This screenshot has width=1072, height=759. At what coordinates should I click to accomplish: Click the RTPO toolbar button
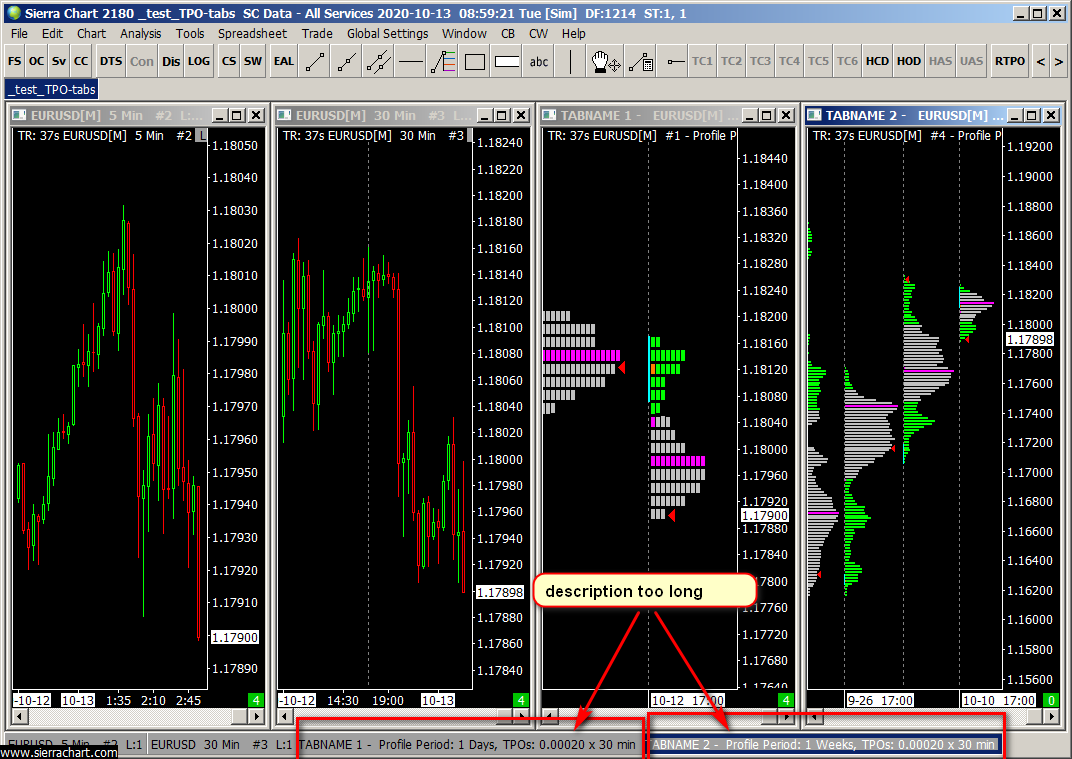(x=1010, y=61)
